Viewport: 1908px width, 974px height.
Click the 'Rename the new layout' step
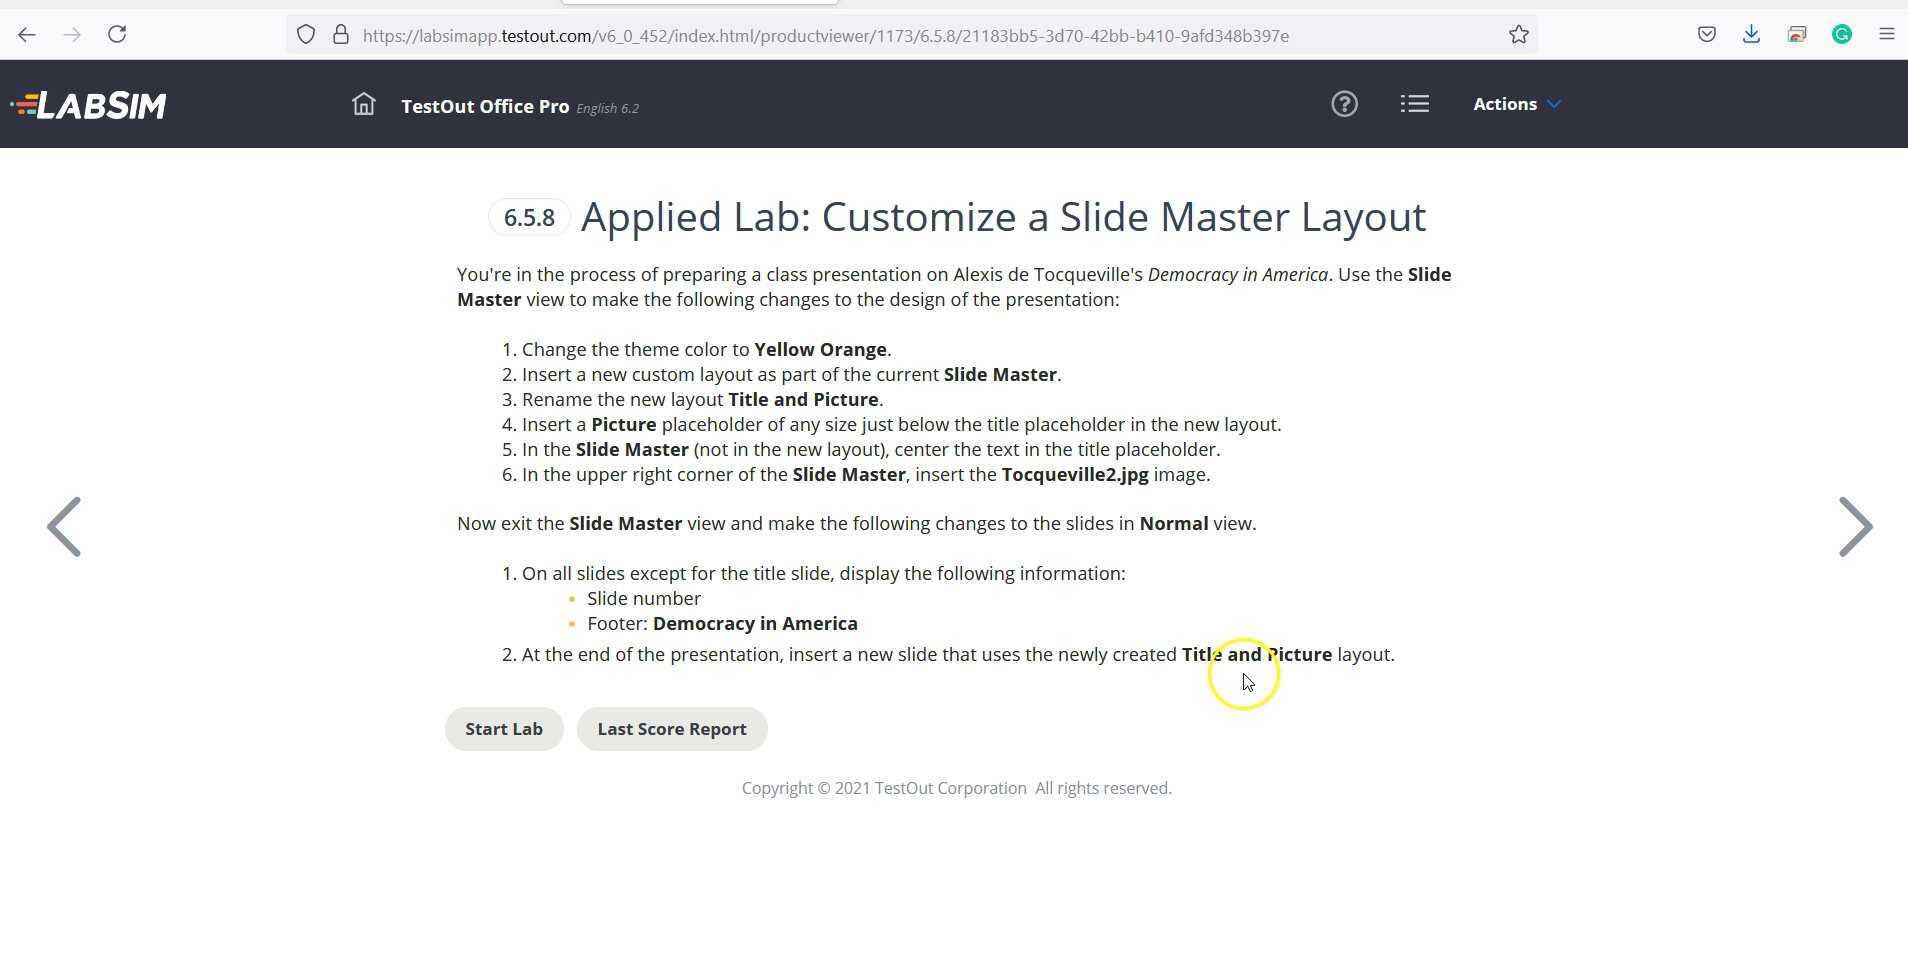pyautogui.click(x=702, y=400)
